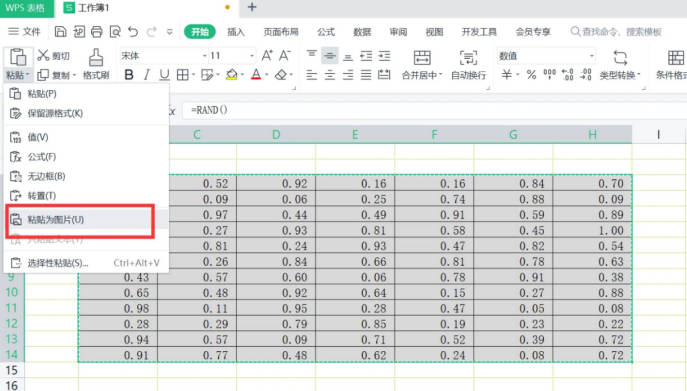Image resolution: width=687 pixels, height=391 pixels.
Task: Toggle Bold formatting
Action: pyautogui.click(x=129, y=75)
